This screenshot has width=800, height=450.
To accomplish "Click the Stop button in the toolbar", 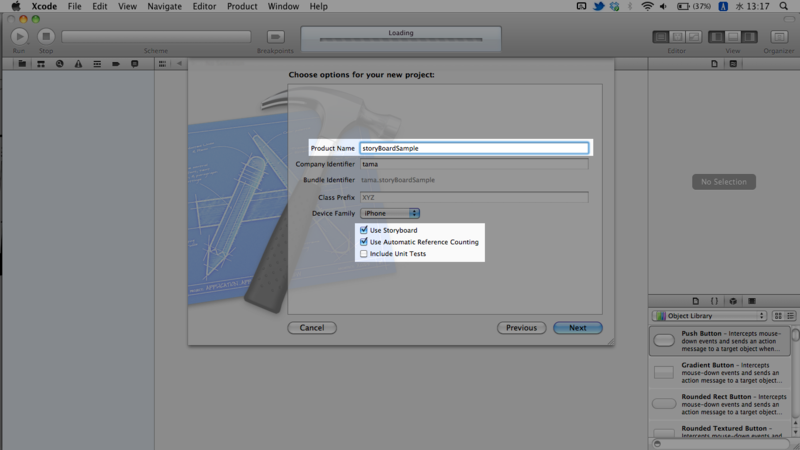I will tap(46, 36).
